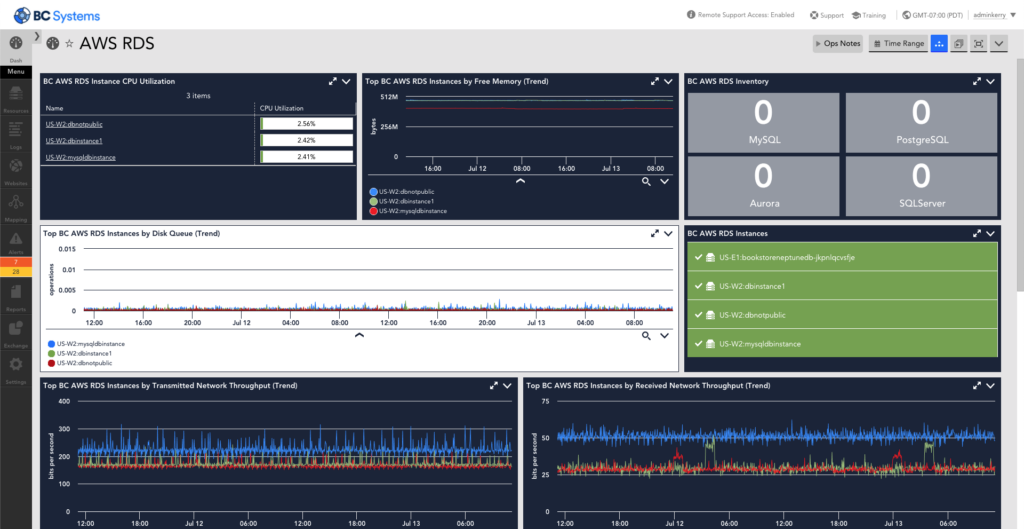The image size is (1024, 529).
Task: Open Disk Queue widget dropdown menu
Action: [668, 233]
